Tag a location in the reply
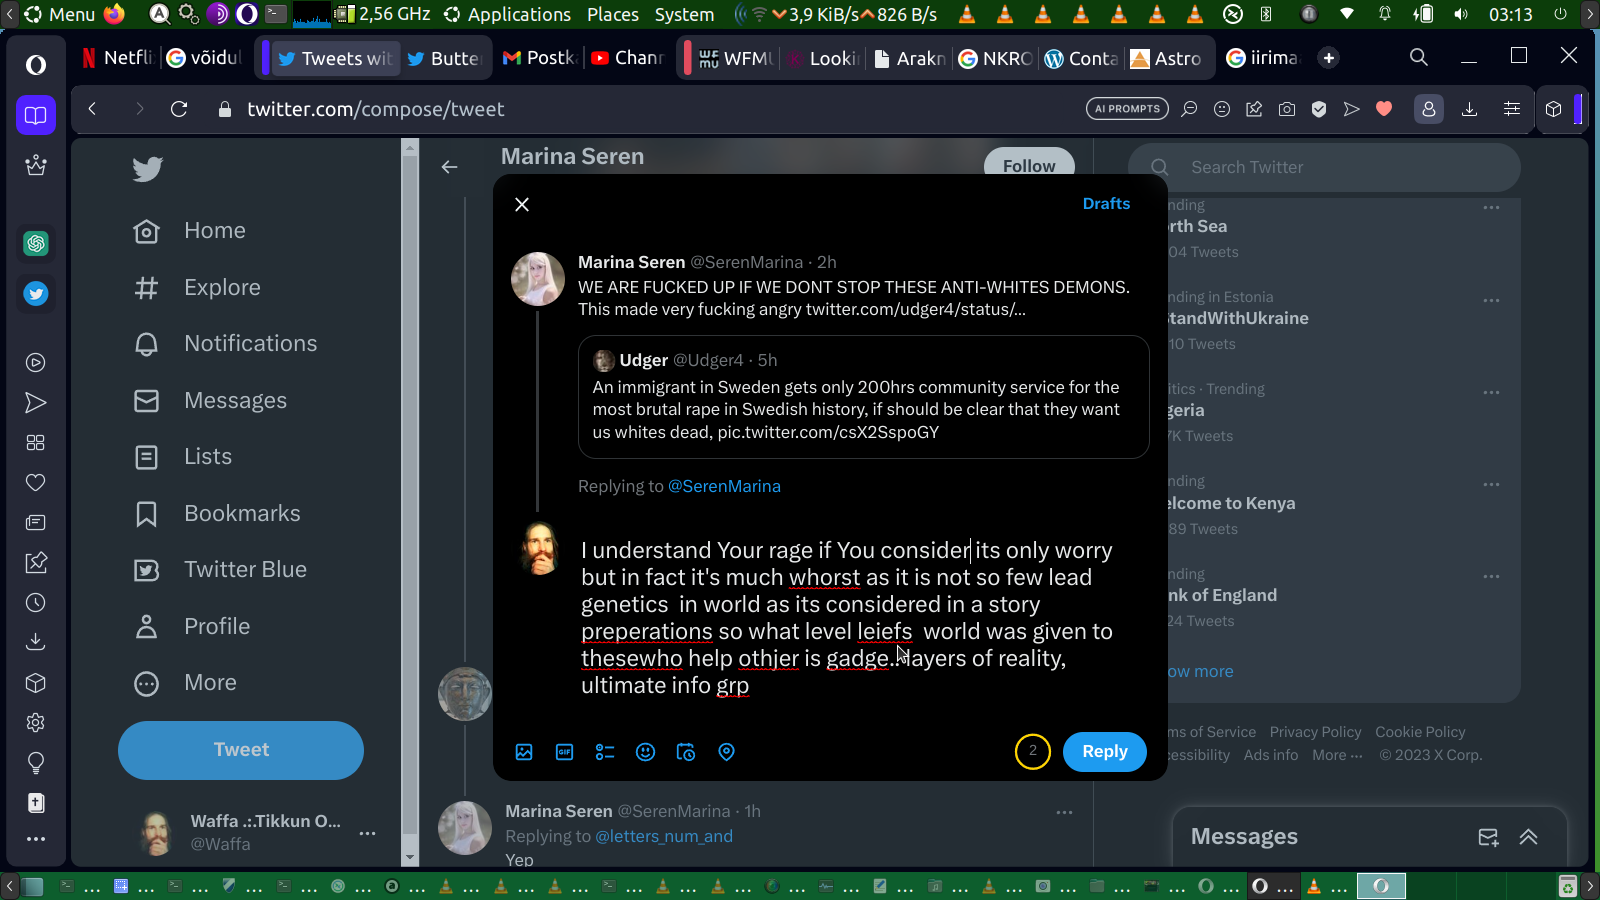 tap(727, 752)
